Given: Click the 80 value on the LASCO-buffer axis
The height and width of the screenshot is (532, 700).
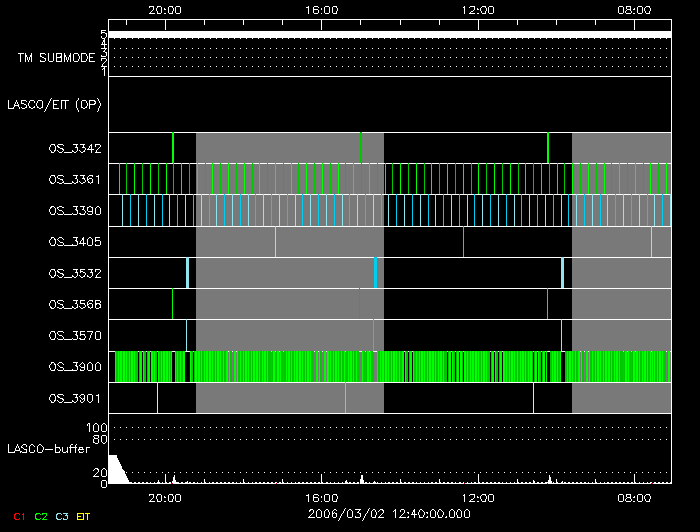Looking at the screenshot, I should click(x=100, y=439).
